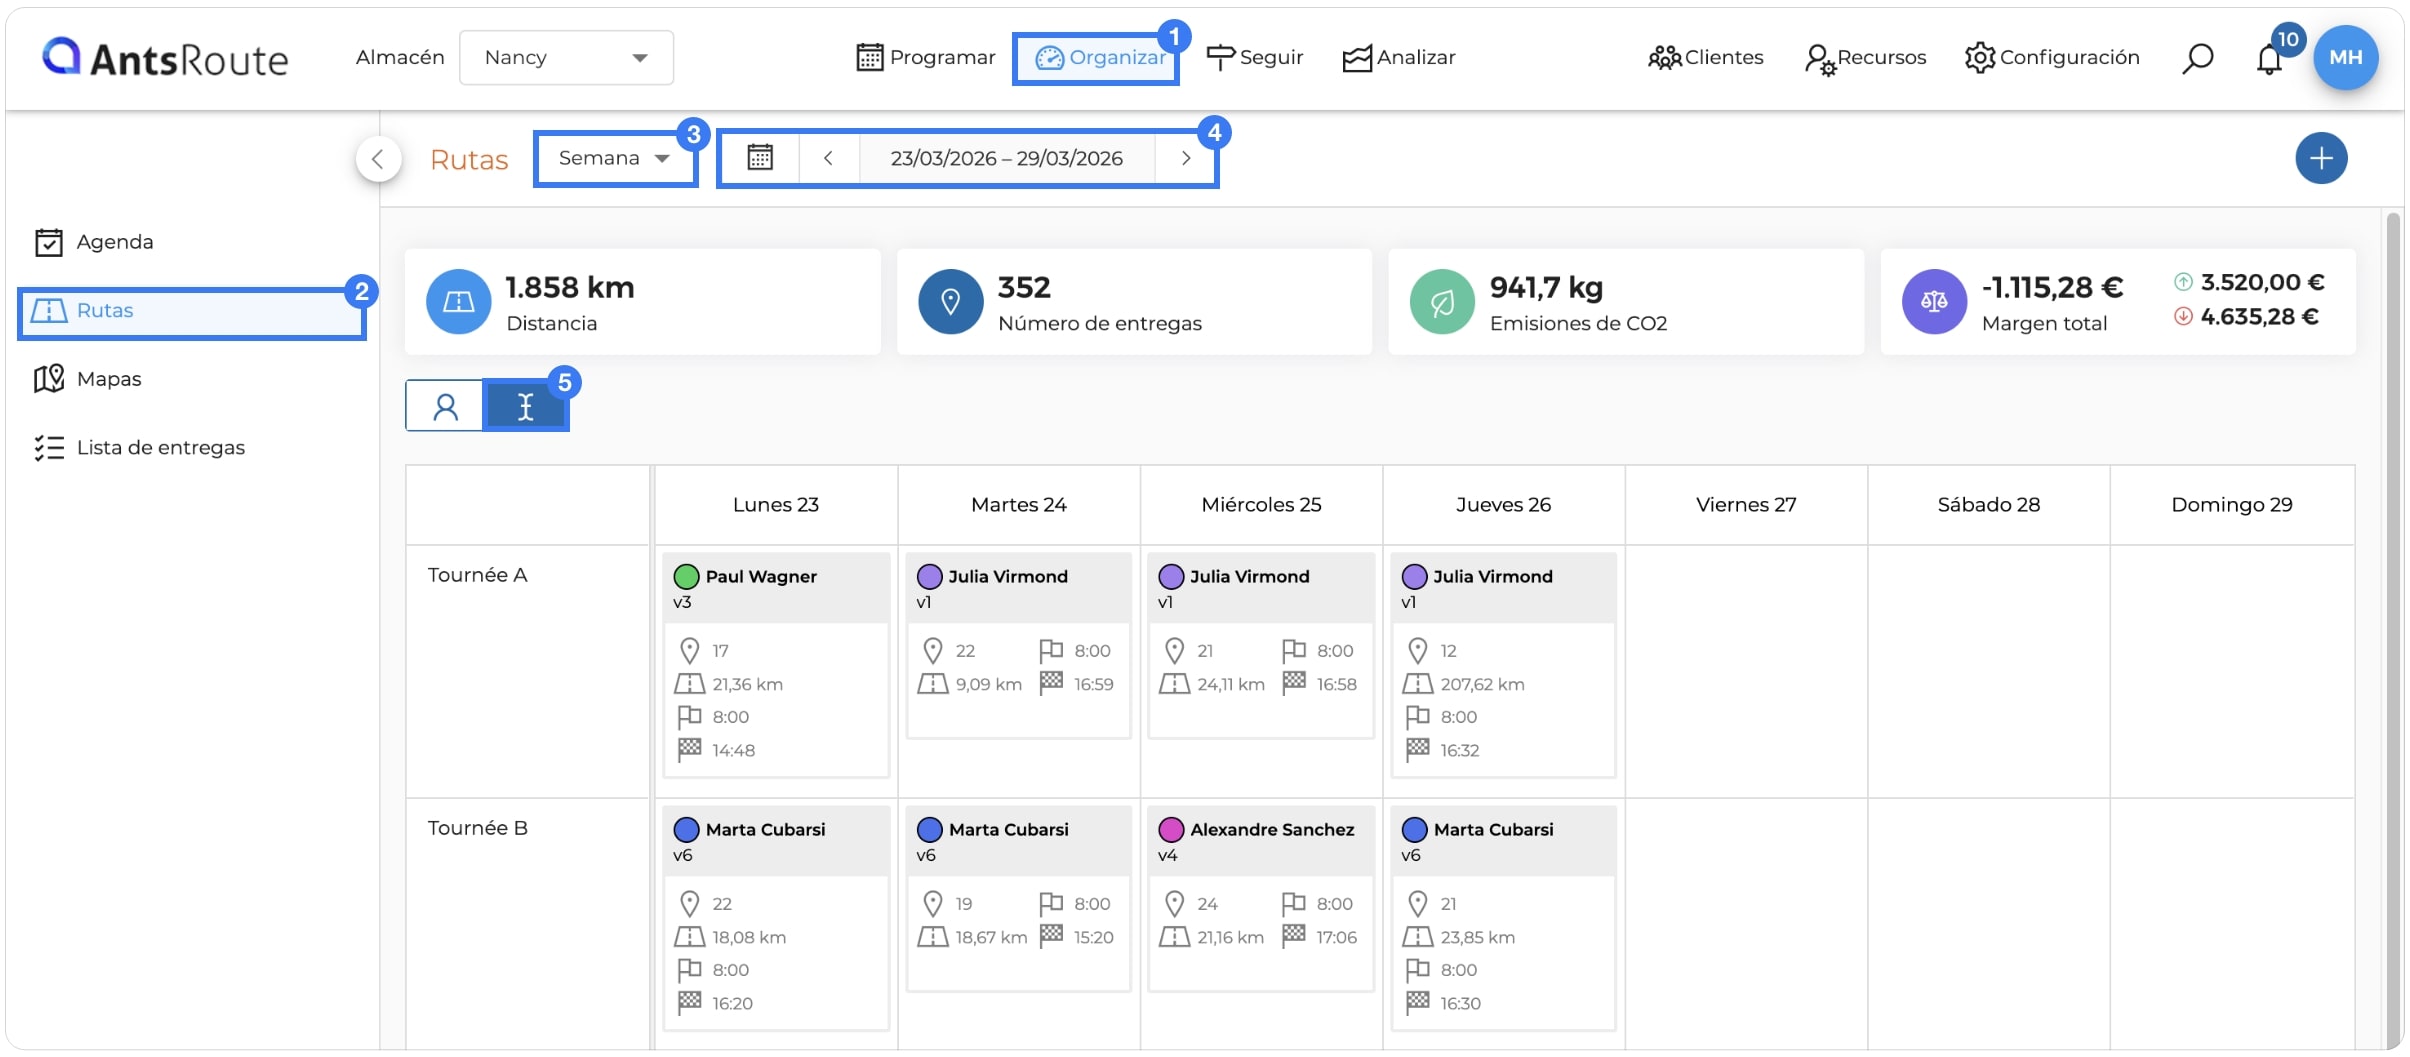The width and height of the screenshot is (2410, 1057).
Task: Open Alexandre Sanchez route card on Miércoles
Action: pos(1261,898)
